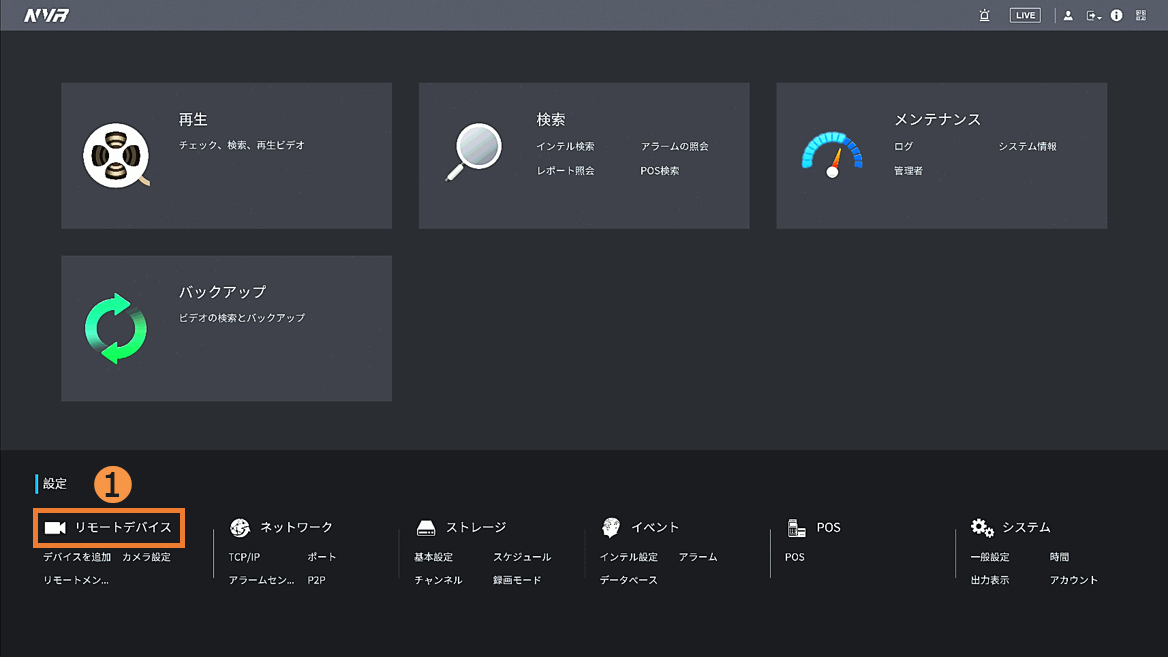Open the info icon in the top bar

point(1117,15)
